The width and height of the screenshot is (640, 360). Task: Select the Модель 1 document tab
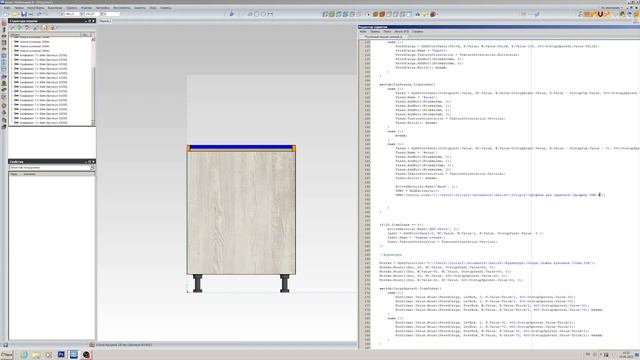click(105, 21)
